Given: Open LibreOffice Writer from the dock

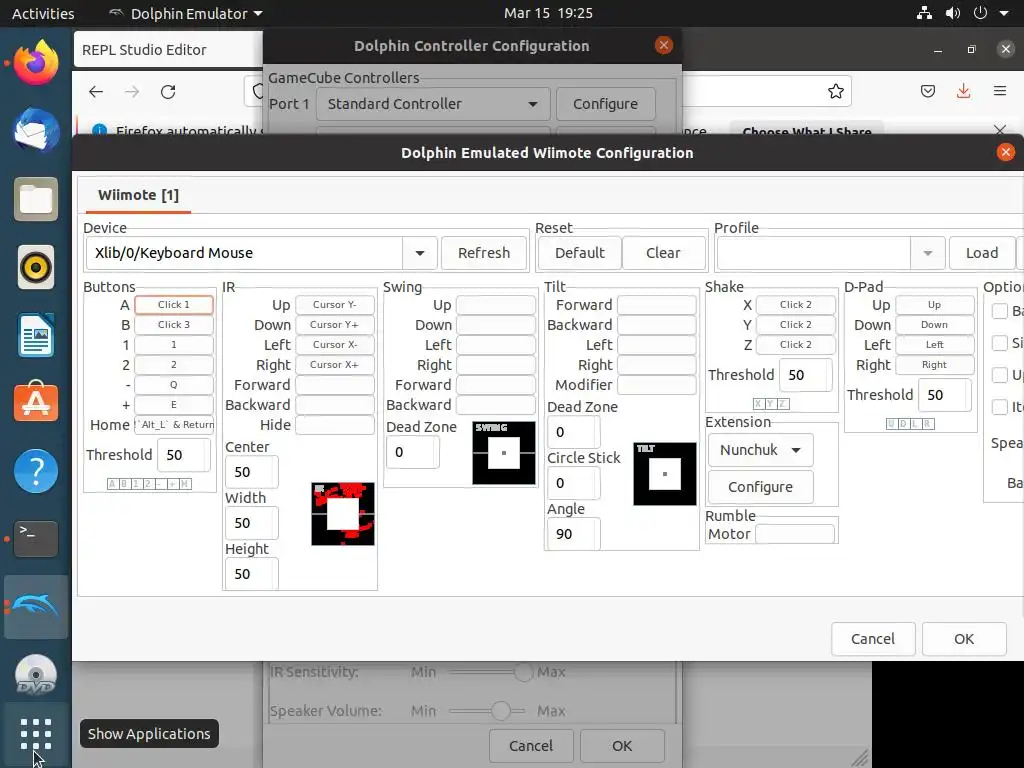Looking at the screenshot, I should click(36, 335).
